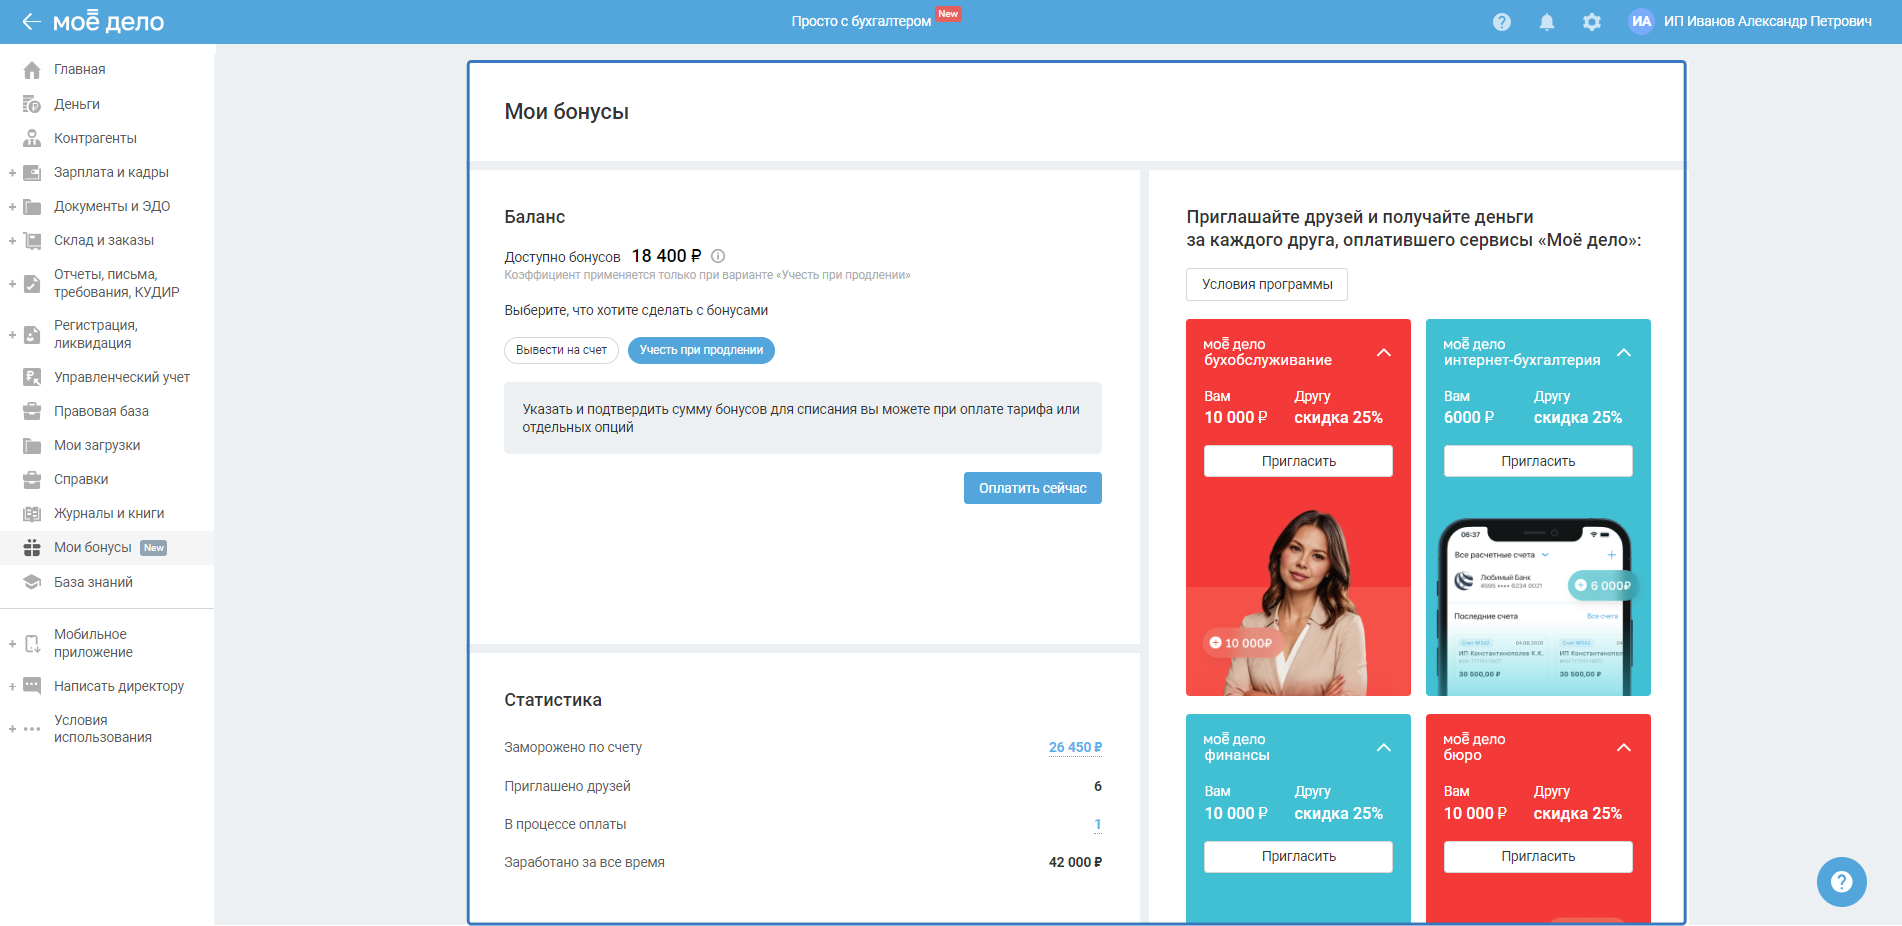
Task: Click the Отчеты, письма icon
Action: (32, 283)
